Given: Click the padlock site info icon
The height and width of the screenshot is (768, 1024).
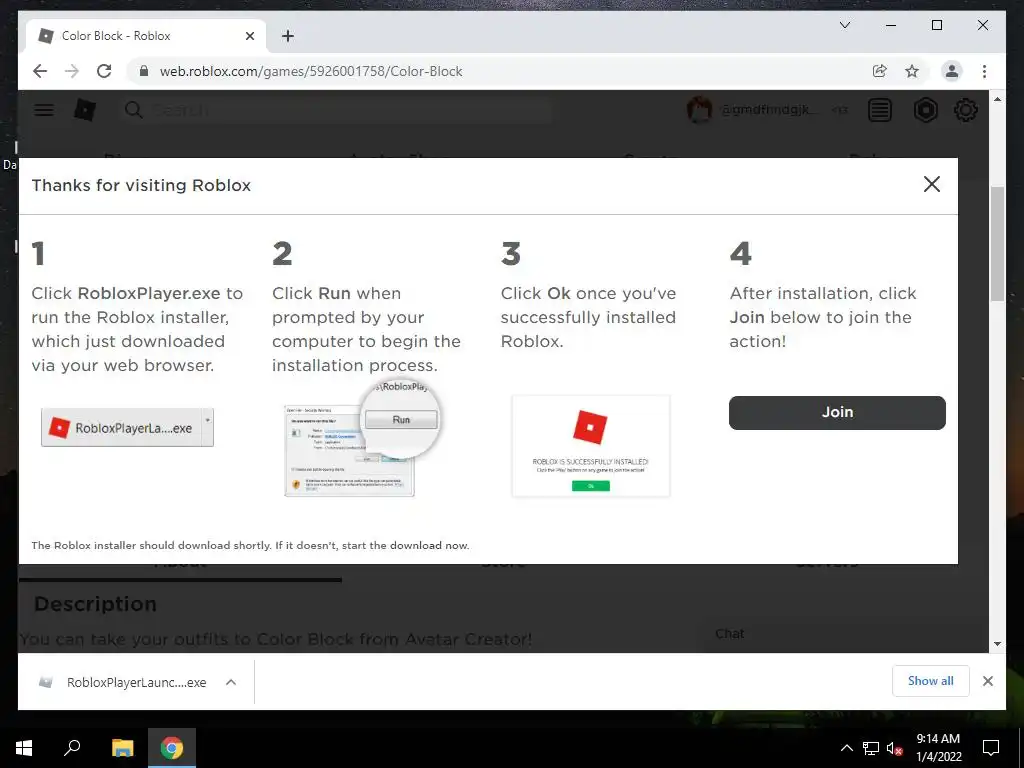Looking at the screenshot, I should click(x=144, y=71).
